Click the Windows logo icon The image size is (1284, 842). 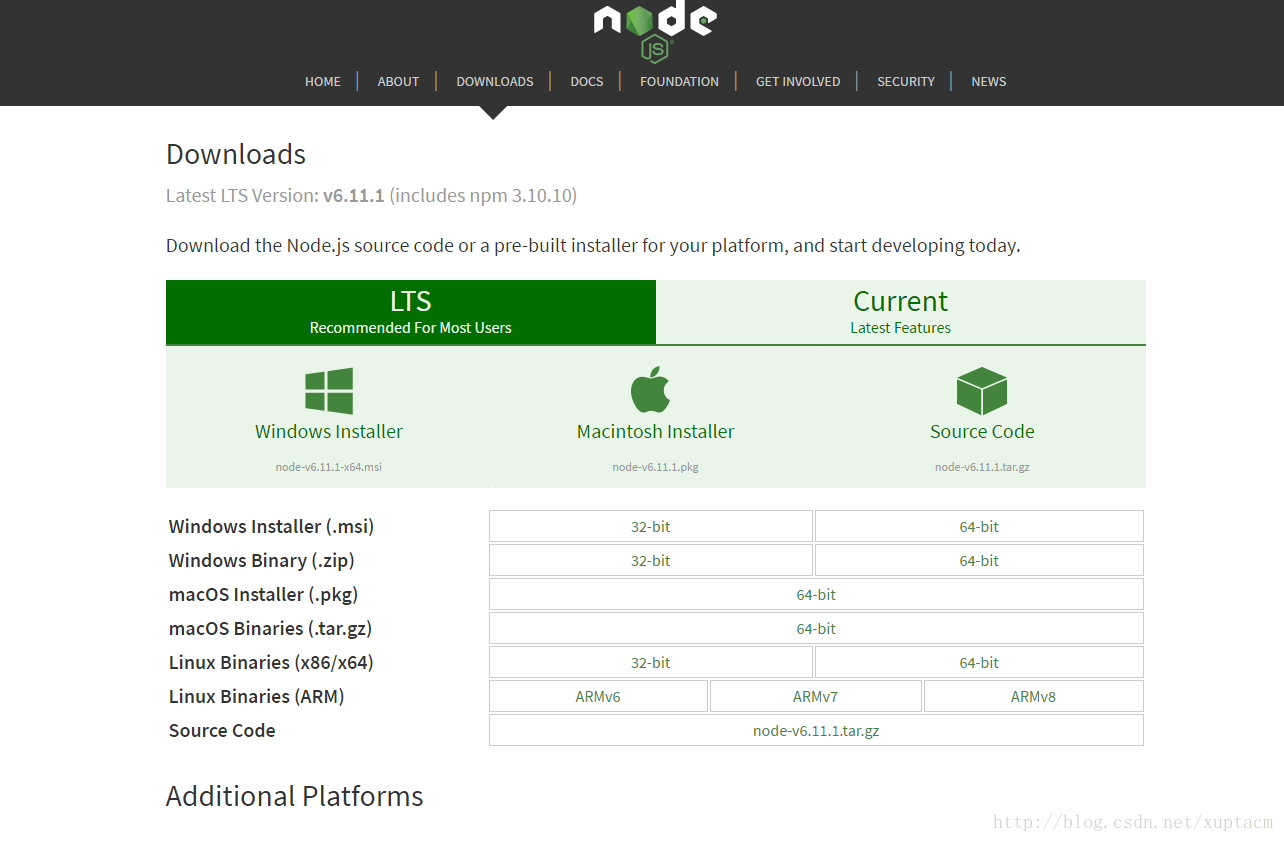pyautogui.click(x=329, y=390)
